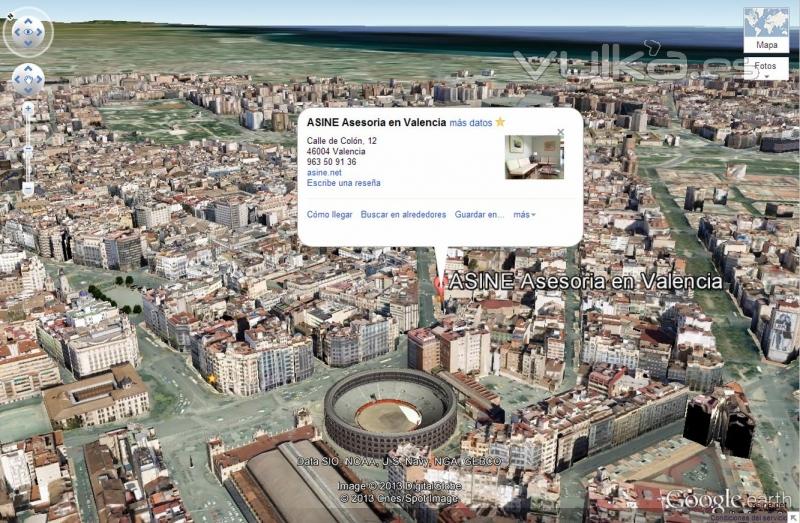Click the zoom slider handle
Image resolution: width=800 pixels, height=523 pixels.
coord(28,148)
